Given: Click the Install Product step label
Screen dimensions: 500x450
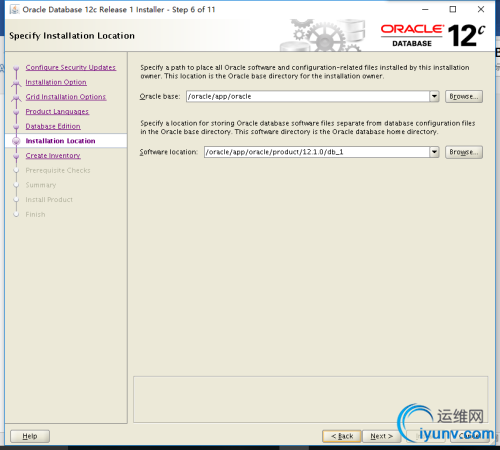Looking at the screenshot, I should point(49,200).
